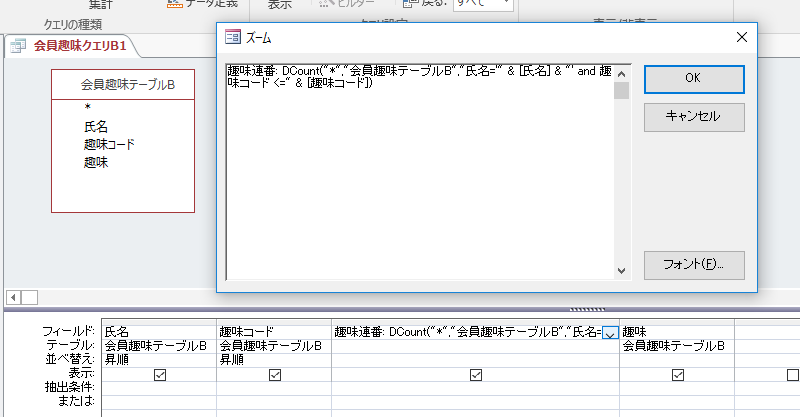
Task: Click the Zoom text area scroll down arrow
Action: (621, 271)
